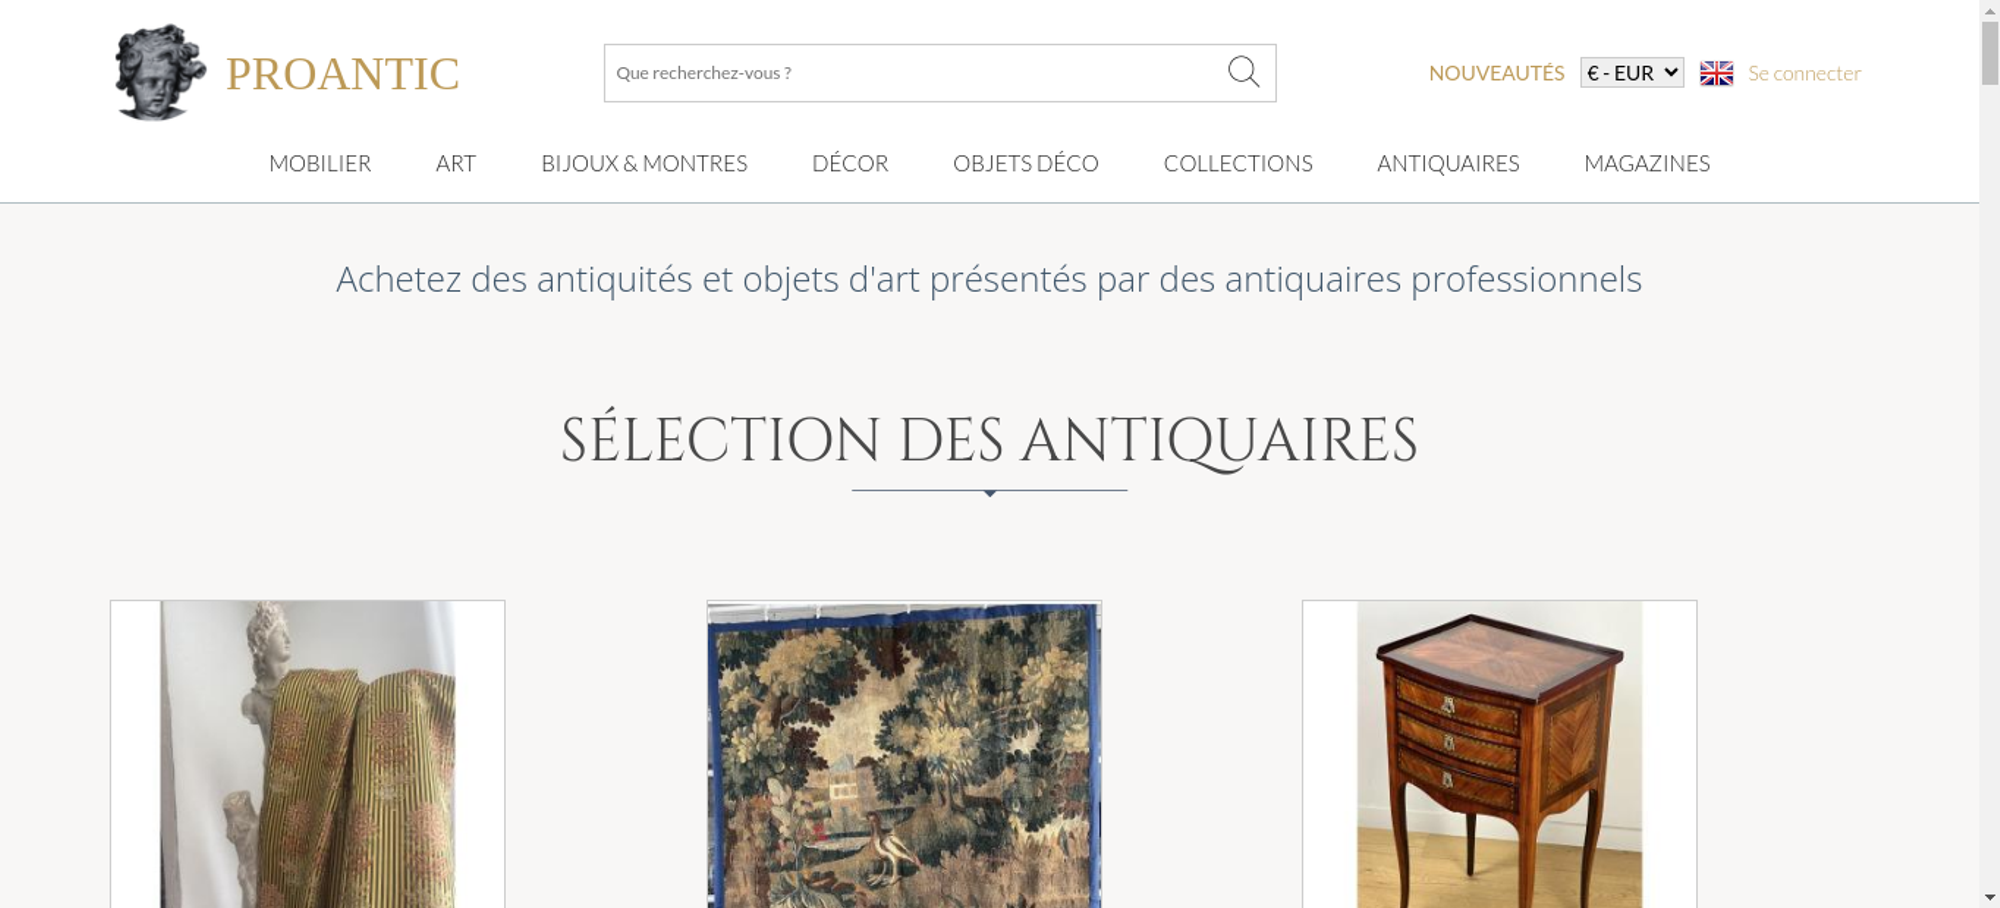Click the NOUVEAUTÉS link

click(1496, 73)
